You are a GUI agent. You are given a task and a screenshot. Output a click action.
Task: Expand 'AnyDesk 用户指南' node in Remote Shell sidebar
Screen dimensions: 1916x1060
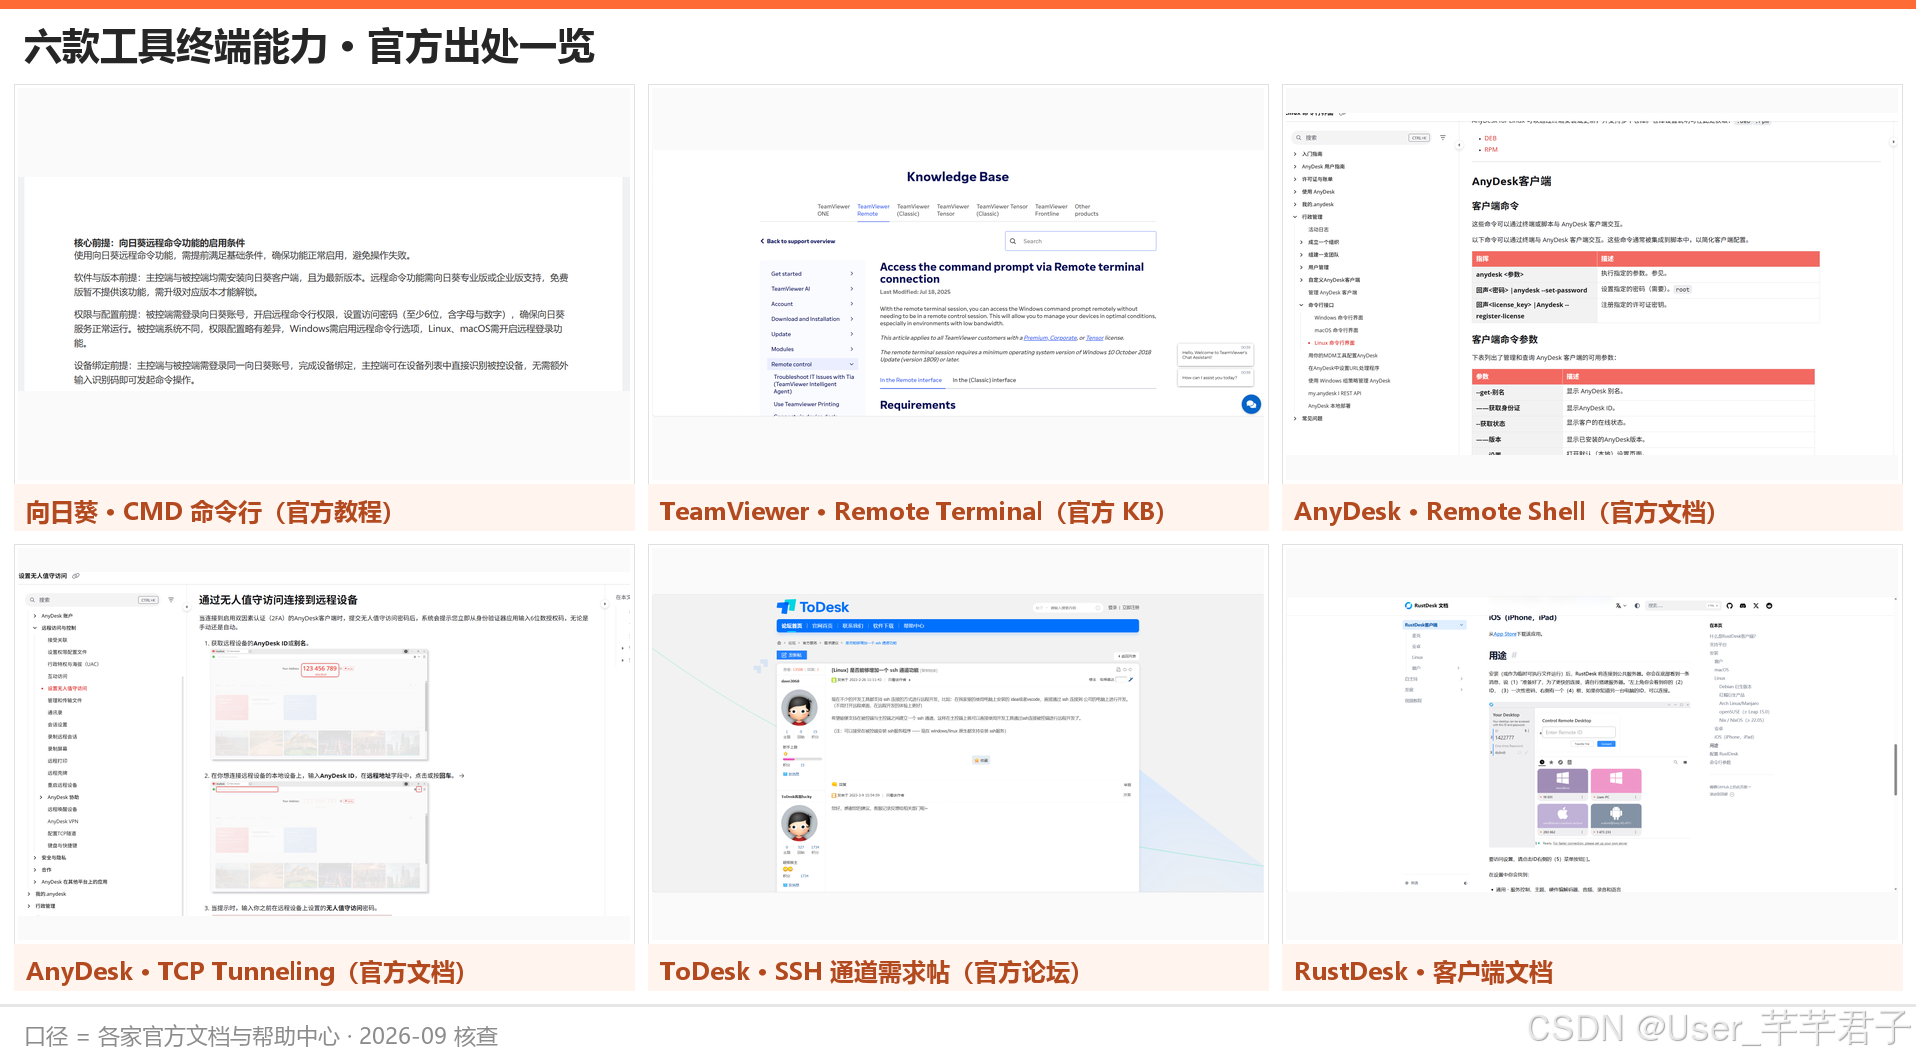tap(1295, 167)
